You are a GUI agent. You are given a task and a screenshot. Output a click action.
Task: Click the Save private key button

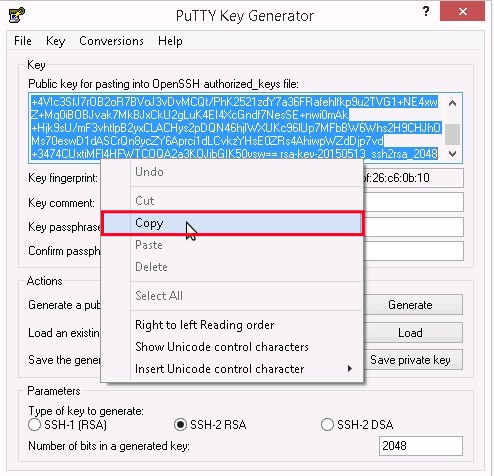click(410, 360)
